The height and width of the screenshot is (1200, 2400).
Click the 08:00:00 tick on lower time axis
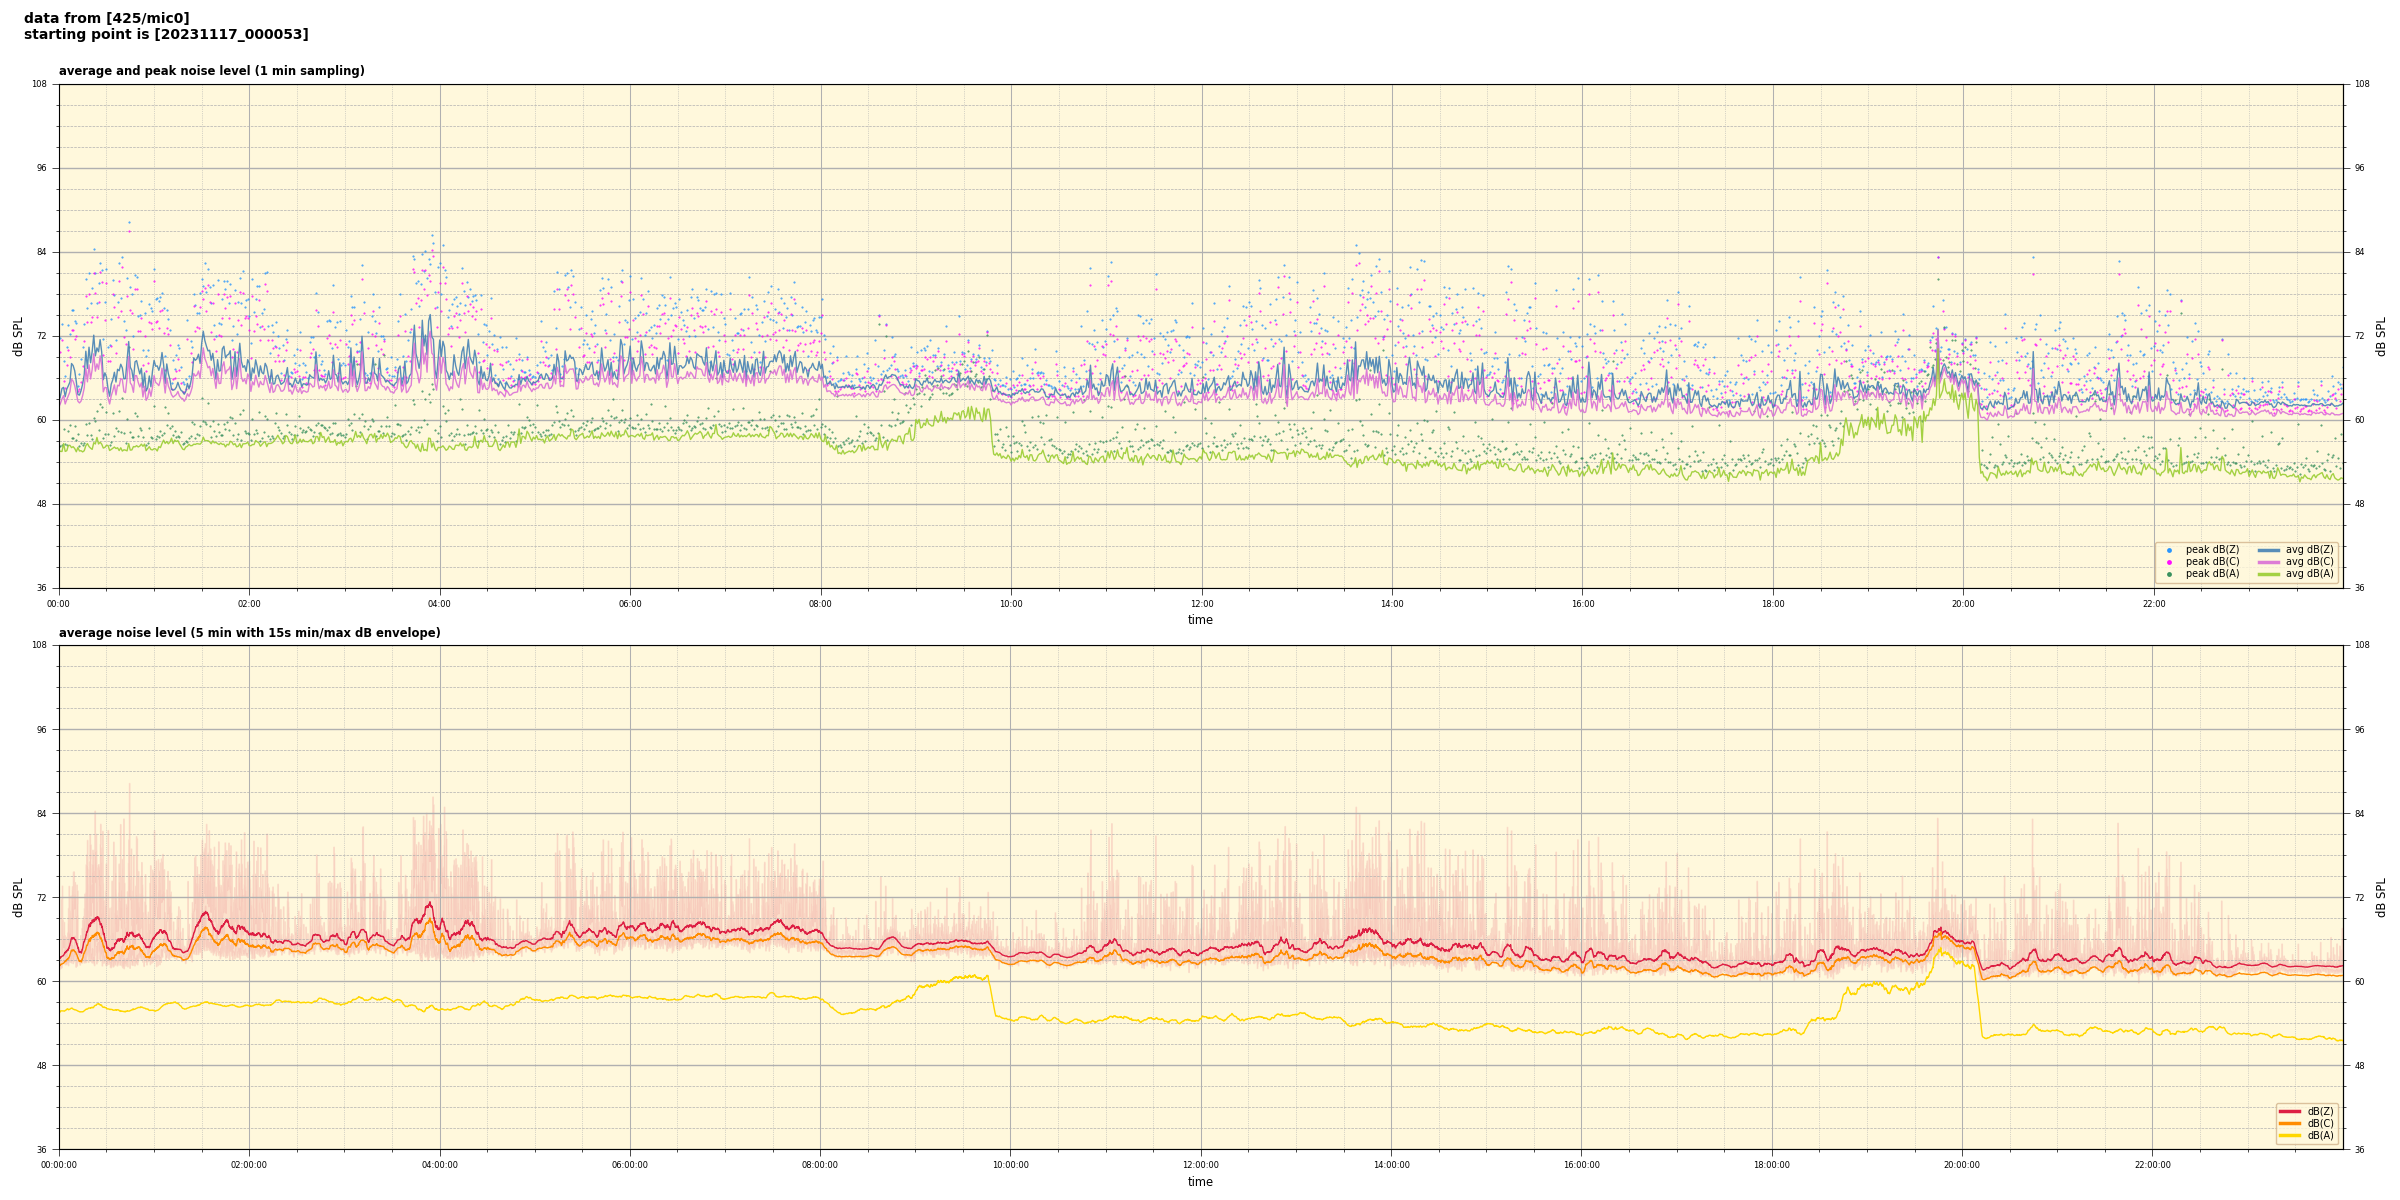tap(820, 1165)
